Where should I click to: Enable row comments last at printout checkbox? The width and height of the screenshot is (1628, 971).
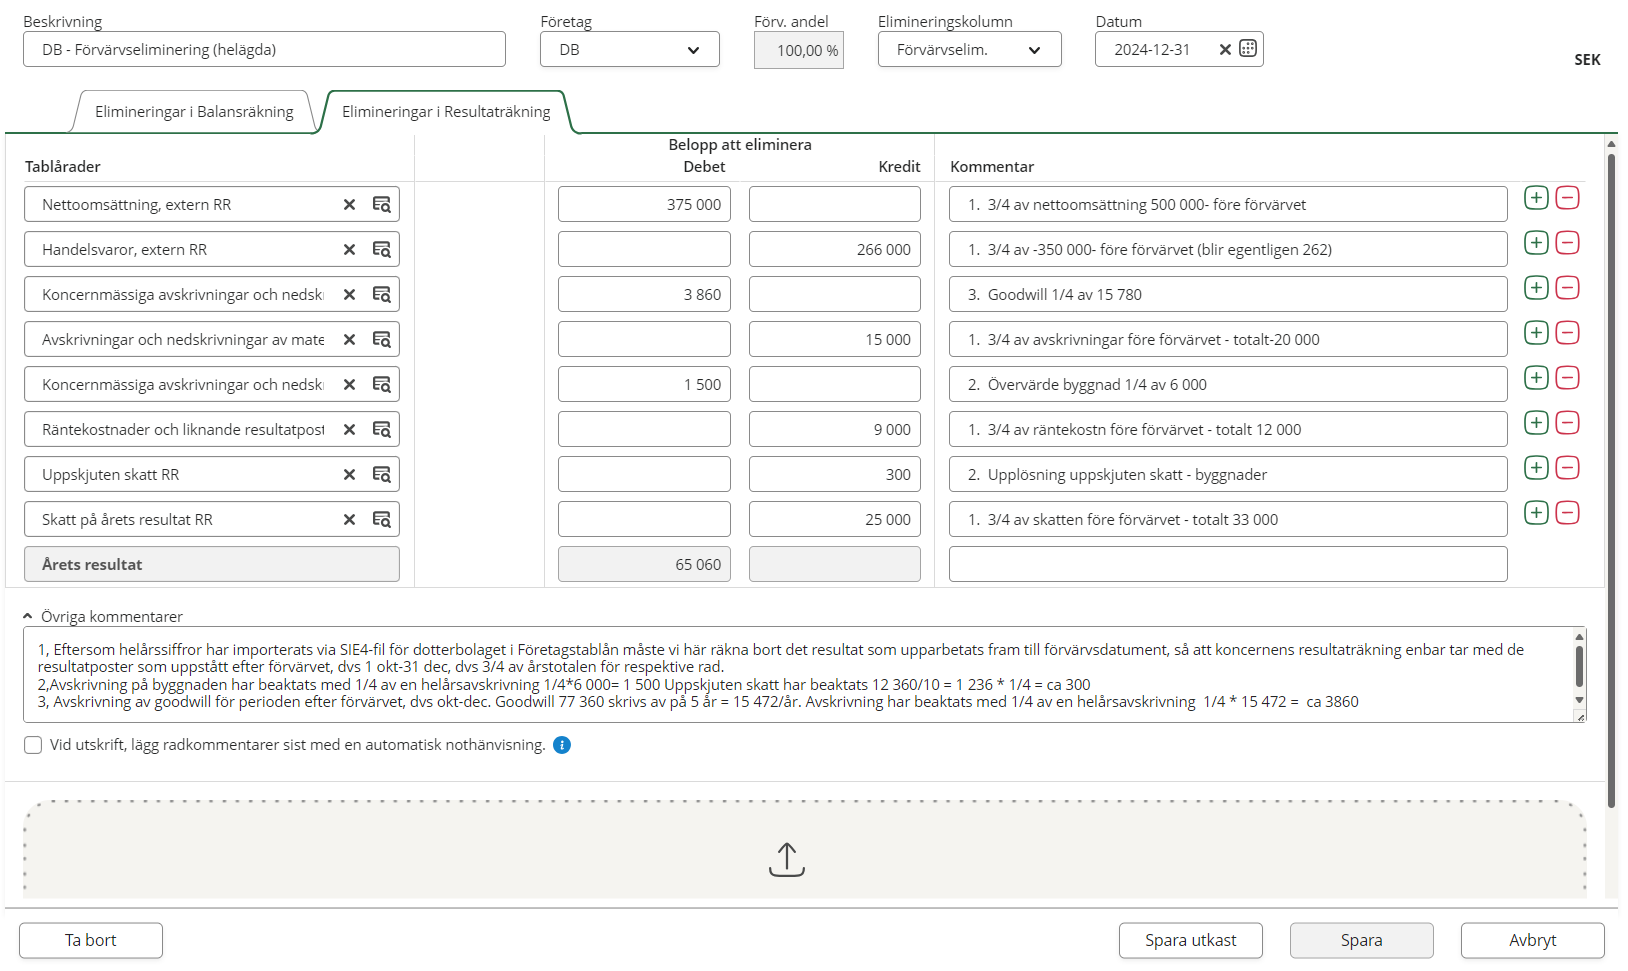[33, 745]
